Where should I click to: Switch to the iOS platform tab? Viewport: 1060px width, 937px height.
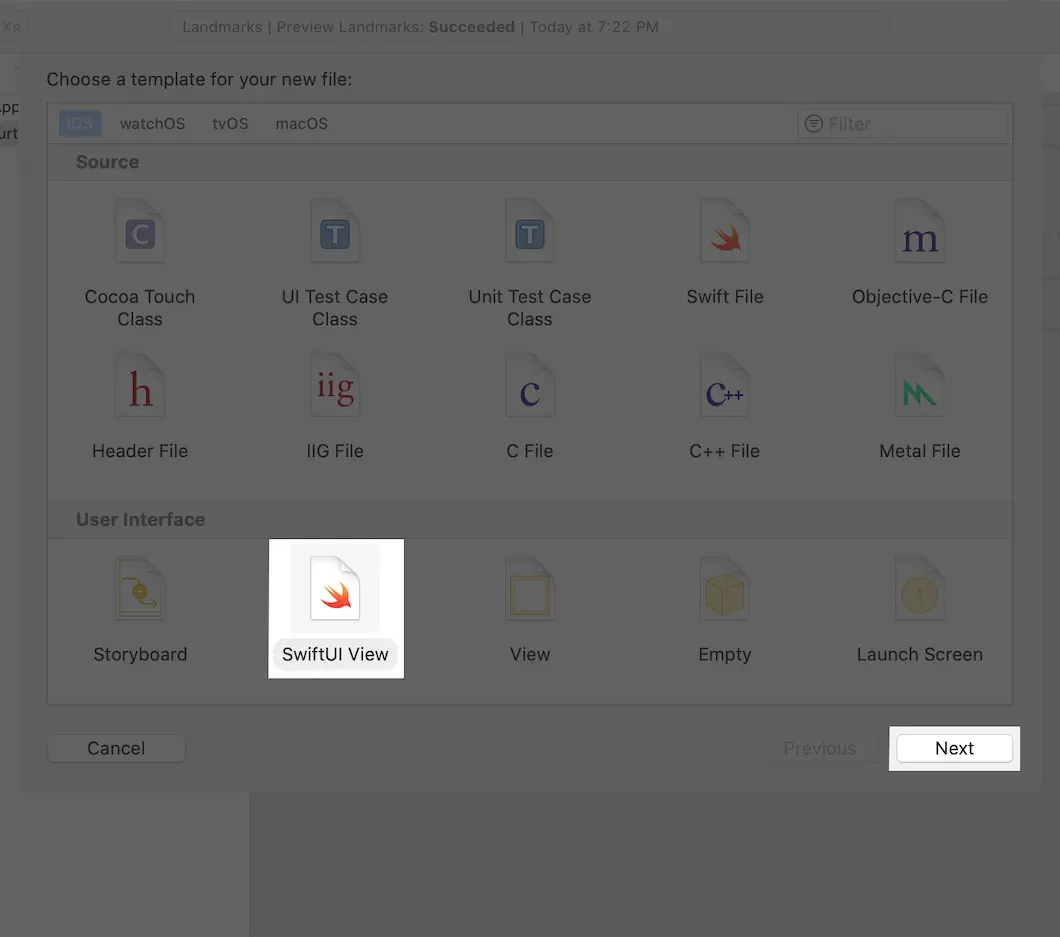pyautogui.click(x=80, y=124)
